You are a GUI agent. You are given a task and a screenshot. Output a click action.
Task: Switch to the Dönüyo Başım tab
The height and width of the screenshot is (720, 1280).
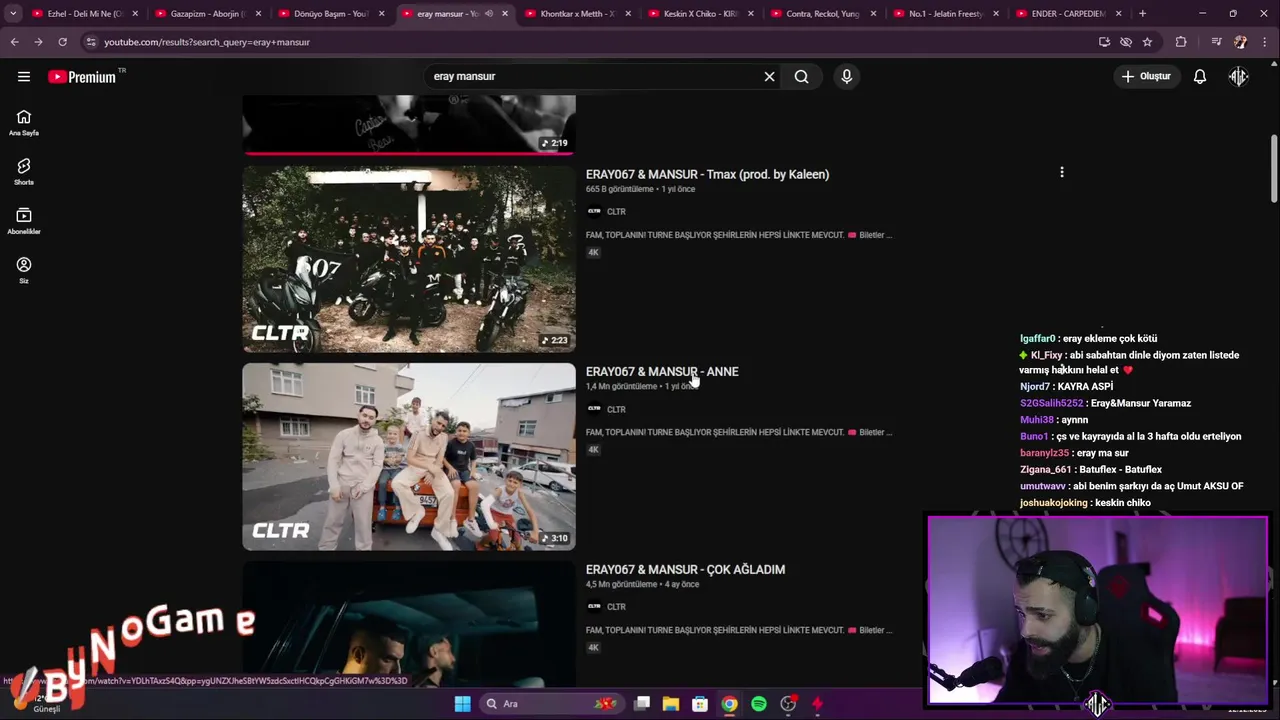coord(330,14)
